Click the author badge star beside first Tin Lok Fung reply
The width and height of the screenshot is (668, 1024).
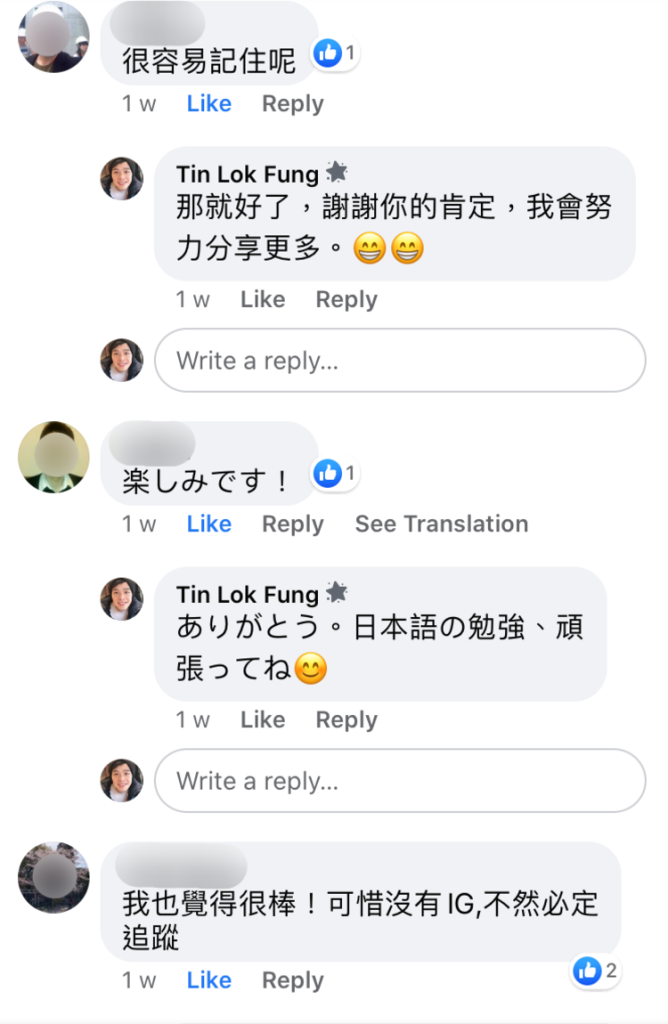(x=337, y=174)
